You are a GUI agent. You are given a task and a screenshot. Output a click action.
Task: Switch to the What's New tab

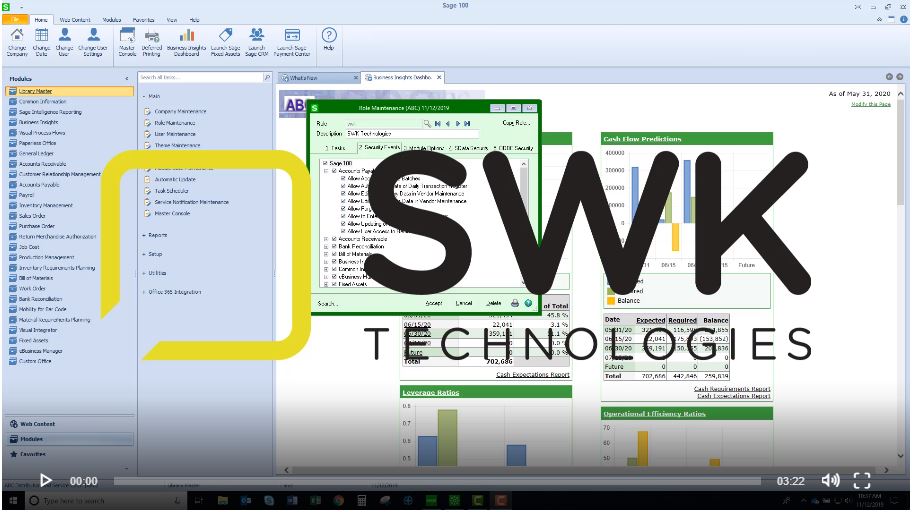(x=319, y=77)
